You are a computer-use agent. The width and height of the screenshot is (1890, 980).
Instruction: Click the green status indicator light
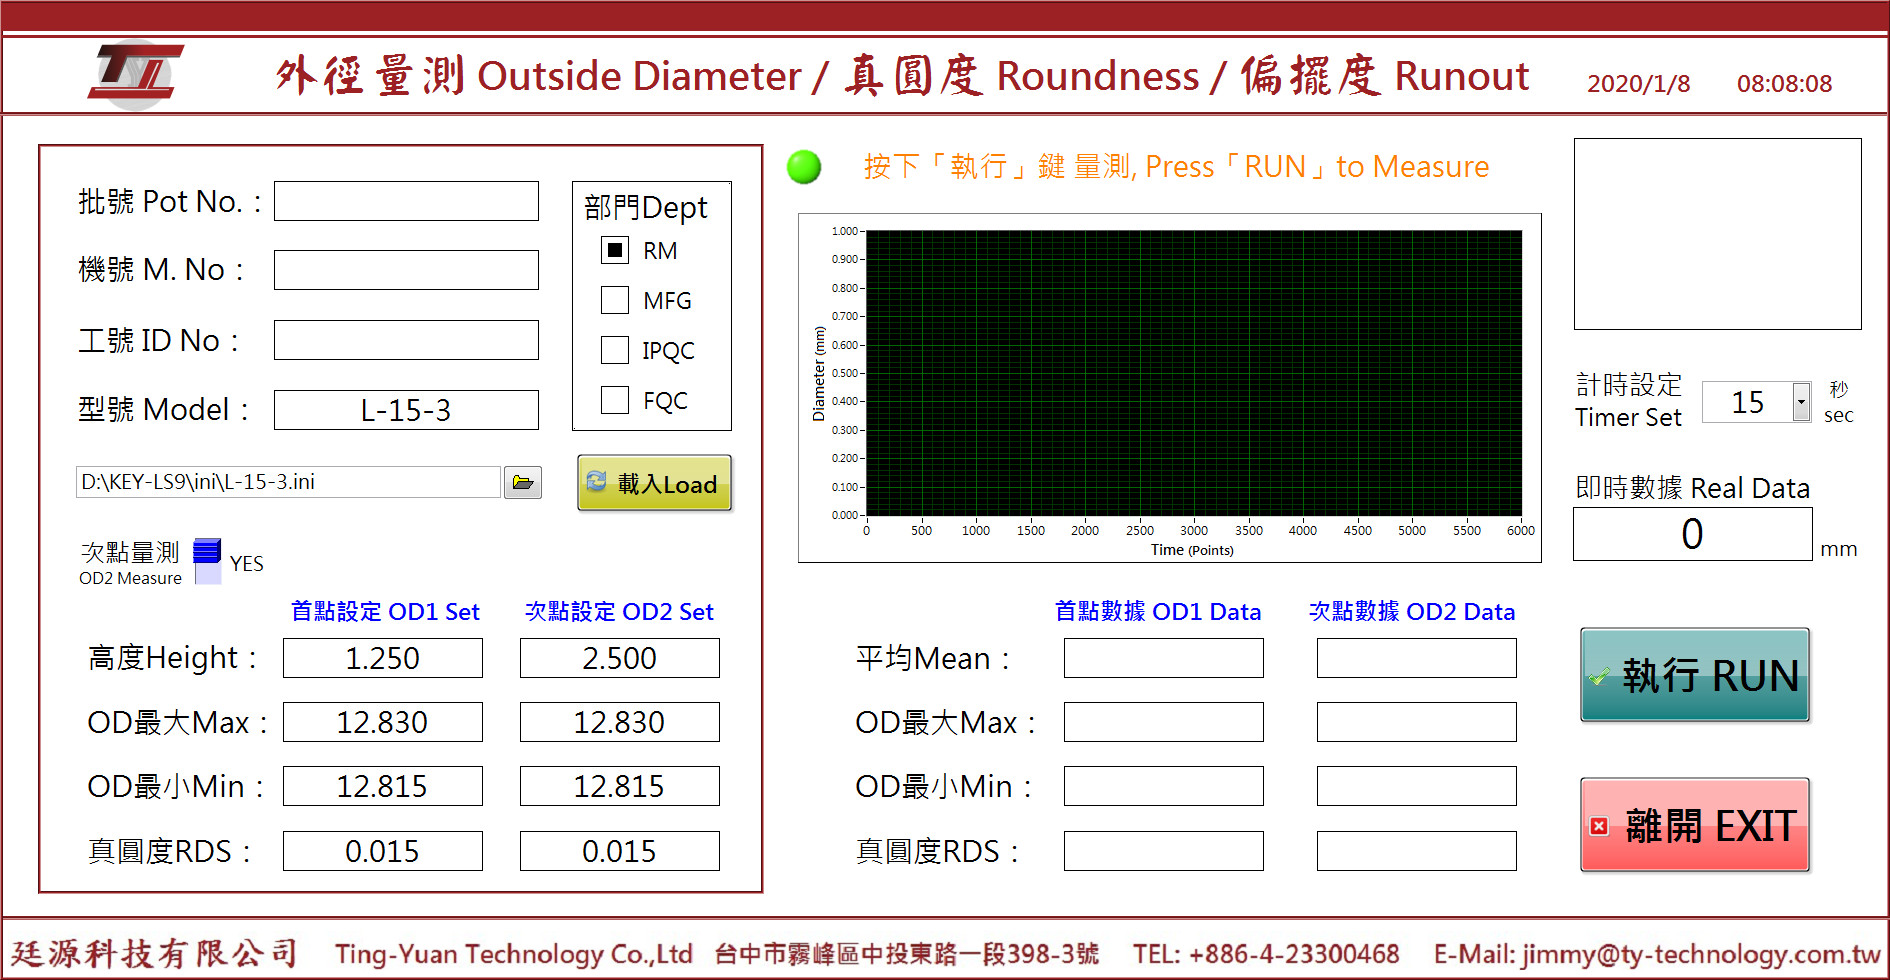click(804, 167)
